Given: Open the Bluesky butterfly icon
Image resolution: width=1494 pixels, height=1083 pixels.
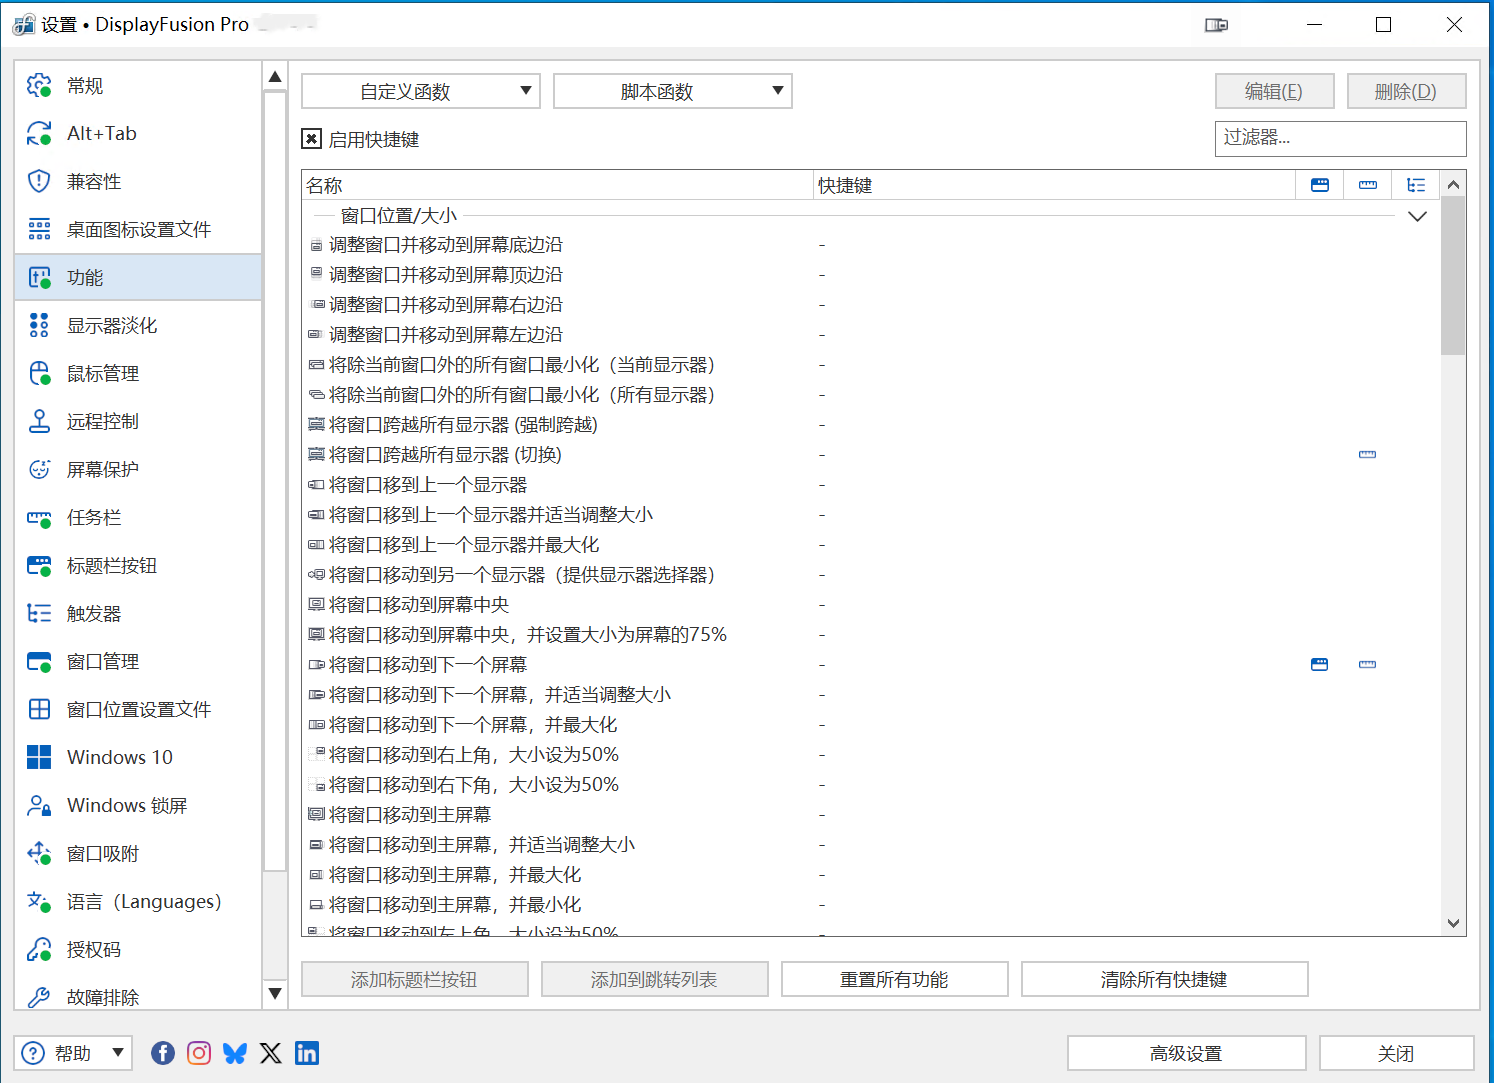Looking at the screenshot, I should [235, 1053].
